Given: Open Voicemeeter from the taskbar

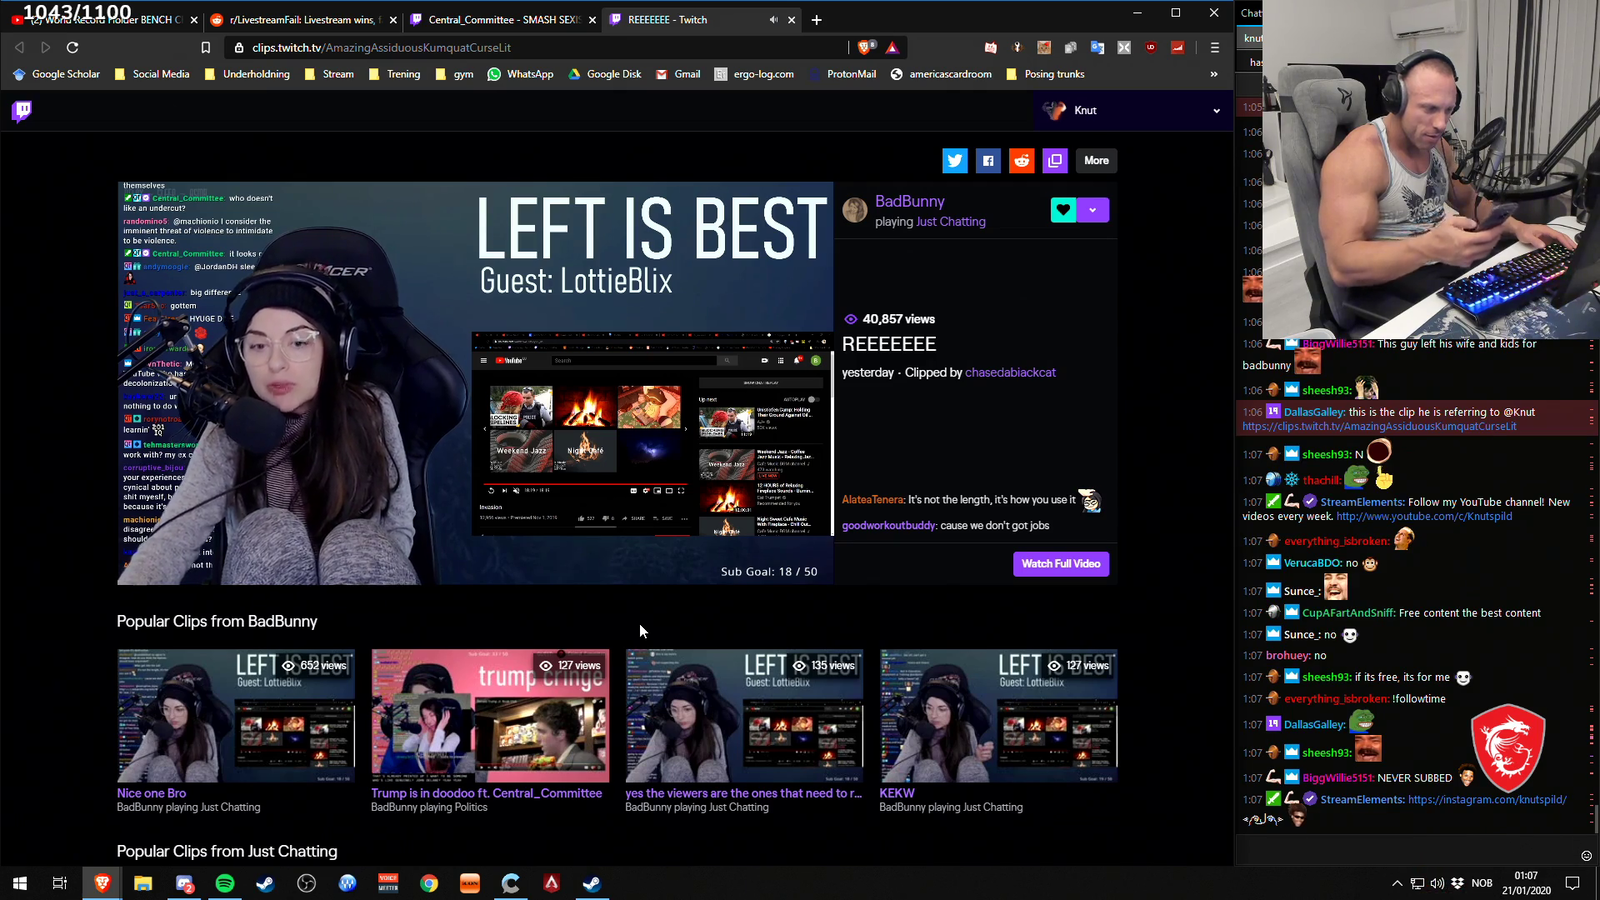Looking at the screenshot, I should pyautogui.click(x=388, y=883).
